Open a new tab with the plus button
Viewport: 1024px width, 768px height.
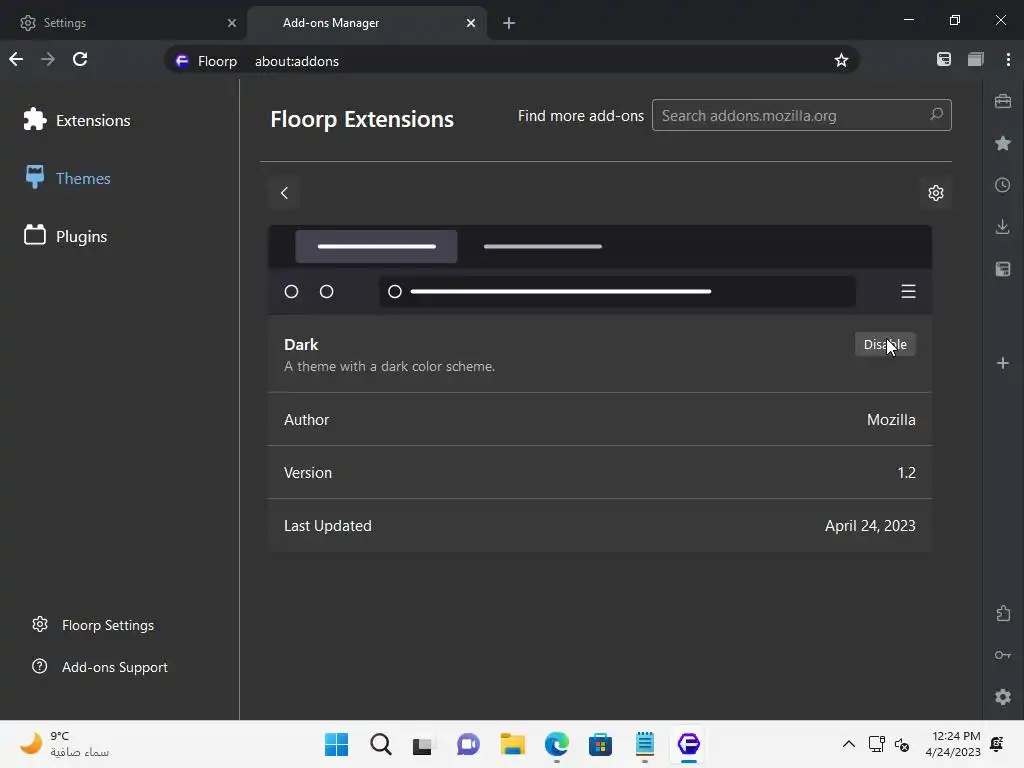(509, 23)
